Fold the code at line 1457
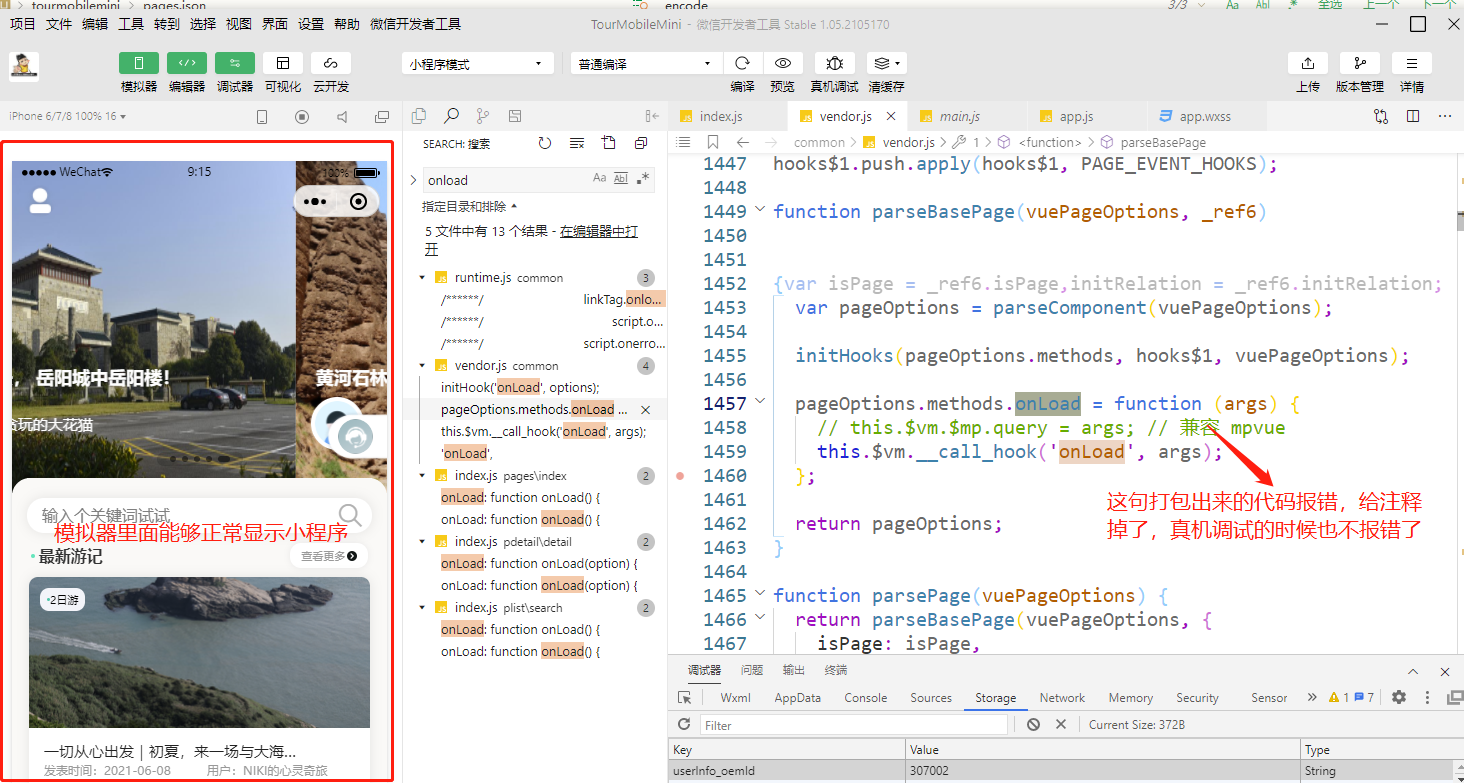Viewport: 1464px width, 783px height. [760, 402]
